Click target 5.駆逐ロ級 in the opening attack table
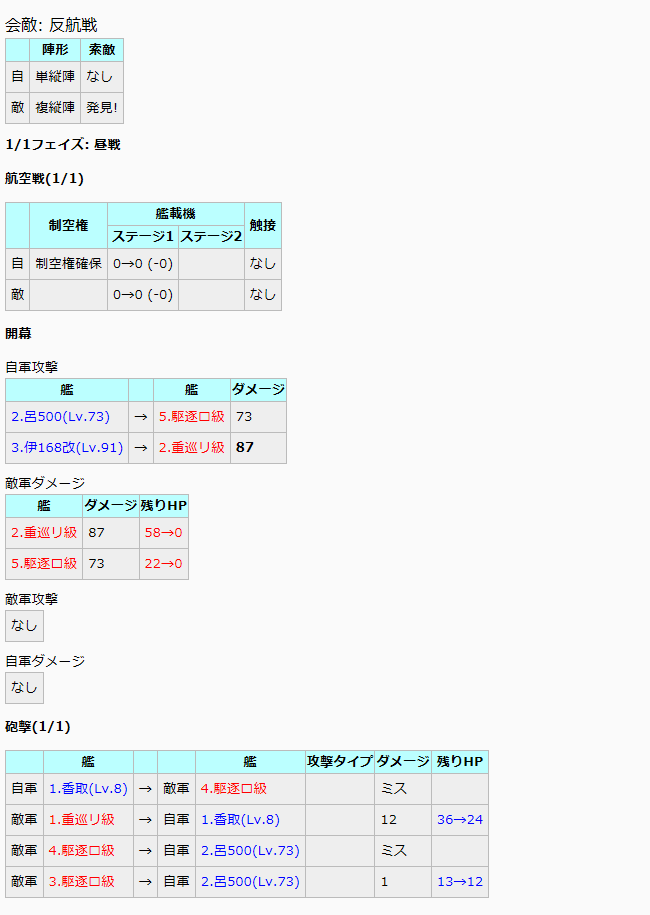Viewport: 650px width, 915px height. click(x=191, y=417)
